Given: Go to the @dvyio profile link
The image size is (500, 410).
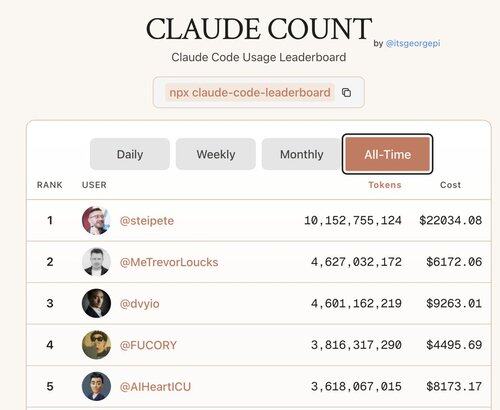Looking at the screenshot, I should (139, 304).
